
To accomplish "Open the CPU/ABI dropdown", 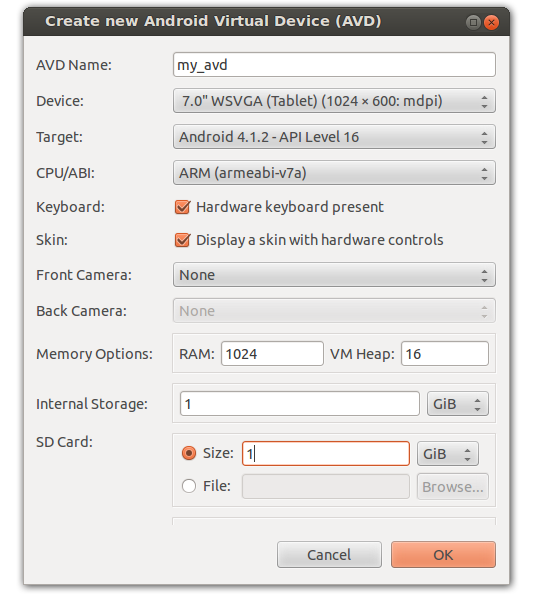I will 334,173.
